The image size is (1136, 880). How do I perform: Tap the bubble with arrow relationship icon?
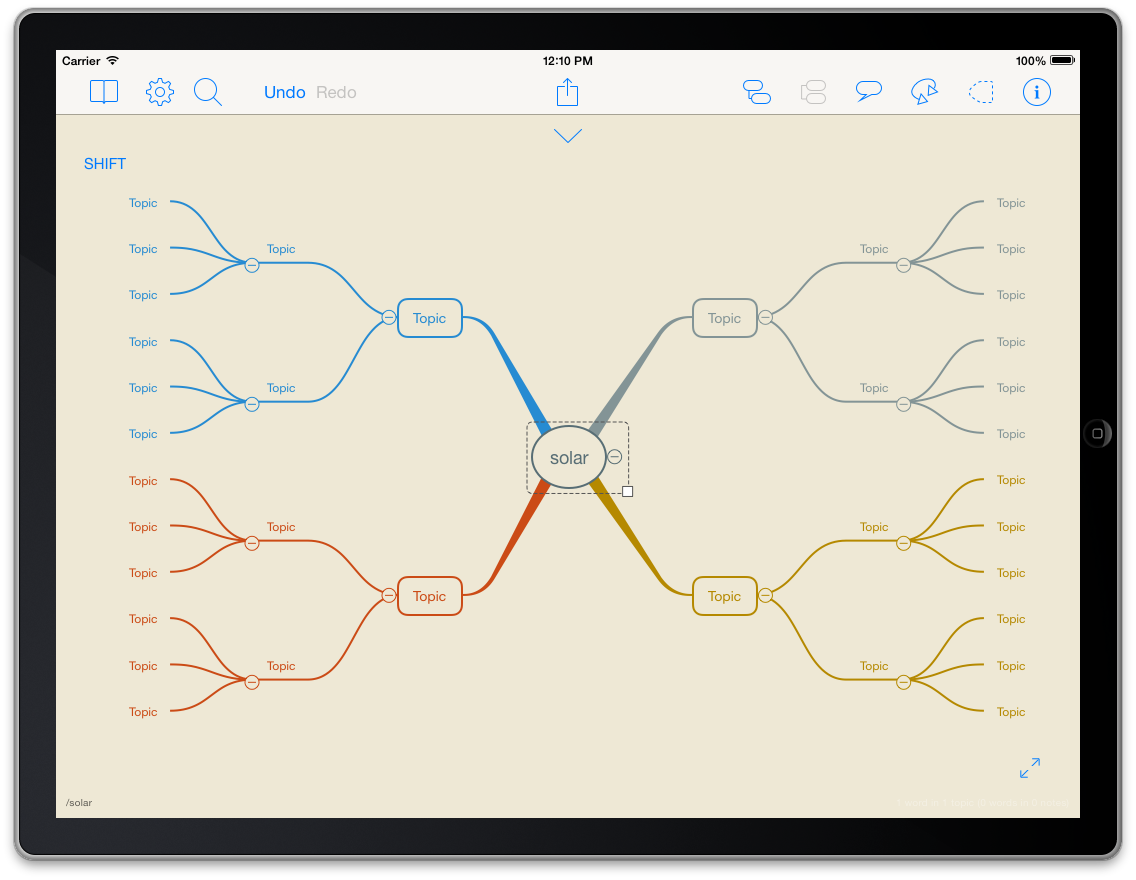tap(924, 92)
